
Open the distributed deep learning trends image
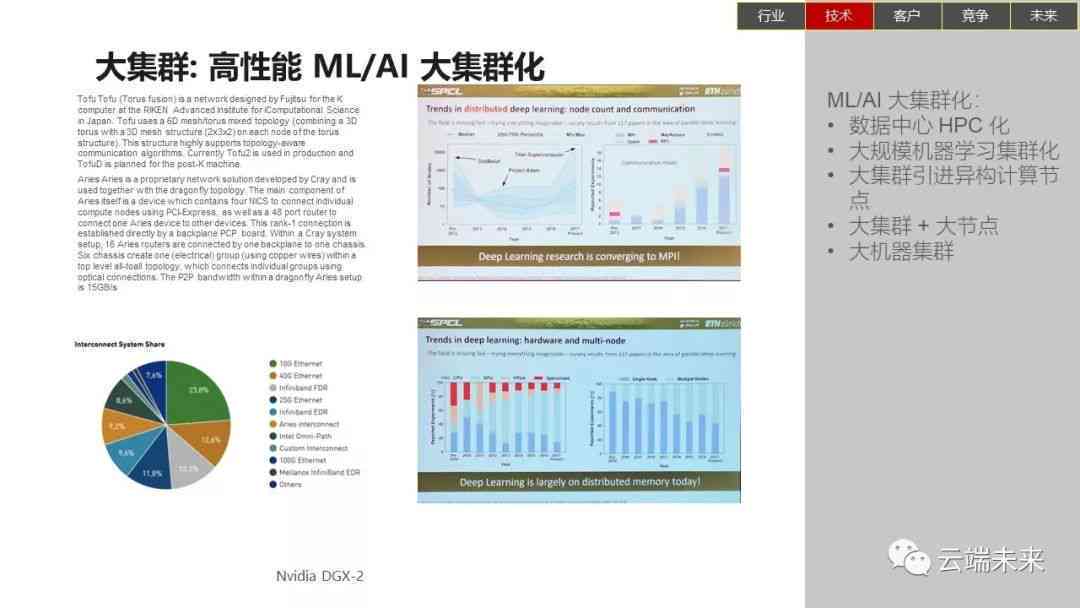(x=579, y=182)
